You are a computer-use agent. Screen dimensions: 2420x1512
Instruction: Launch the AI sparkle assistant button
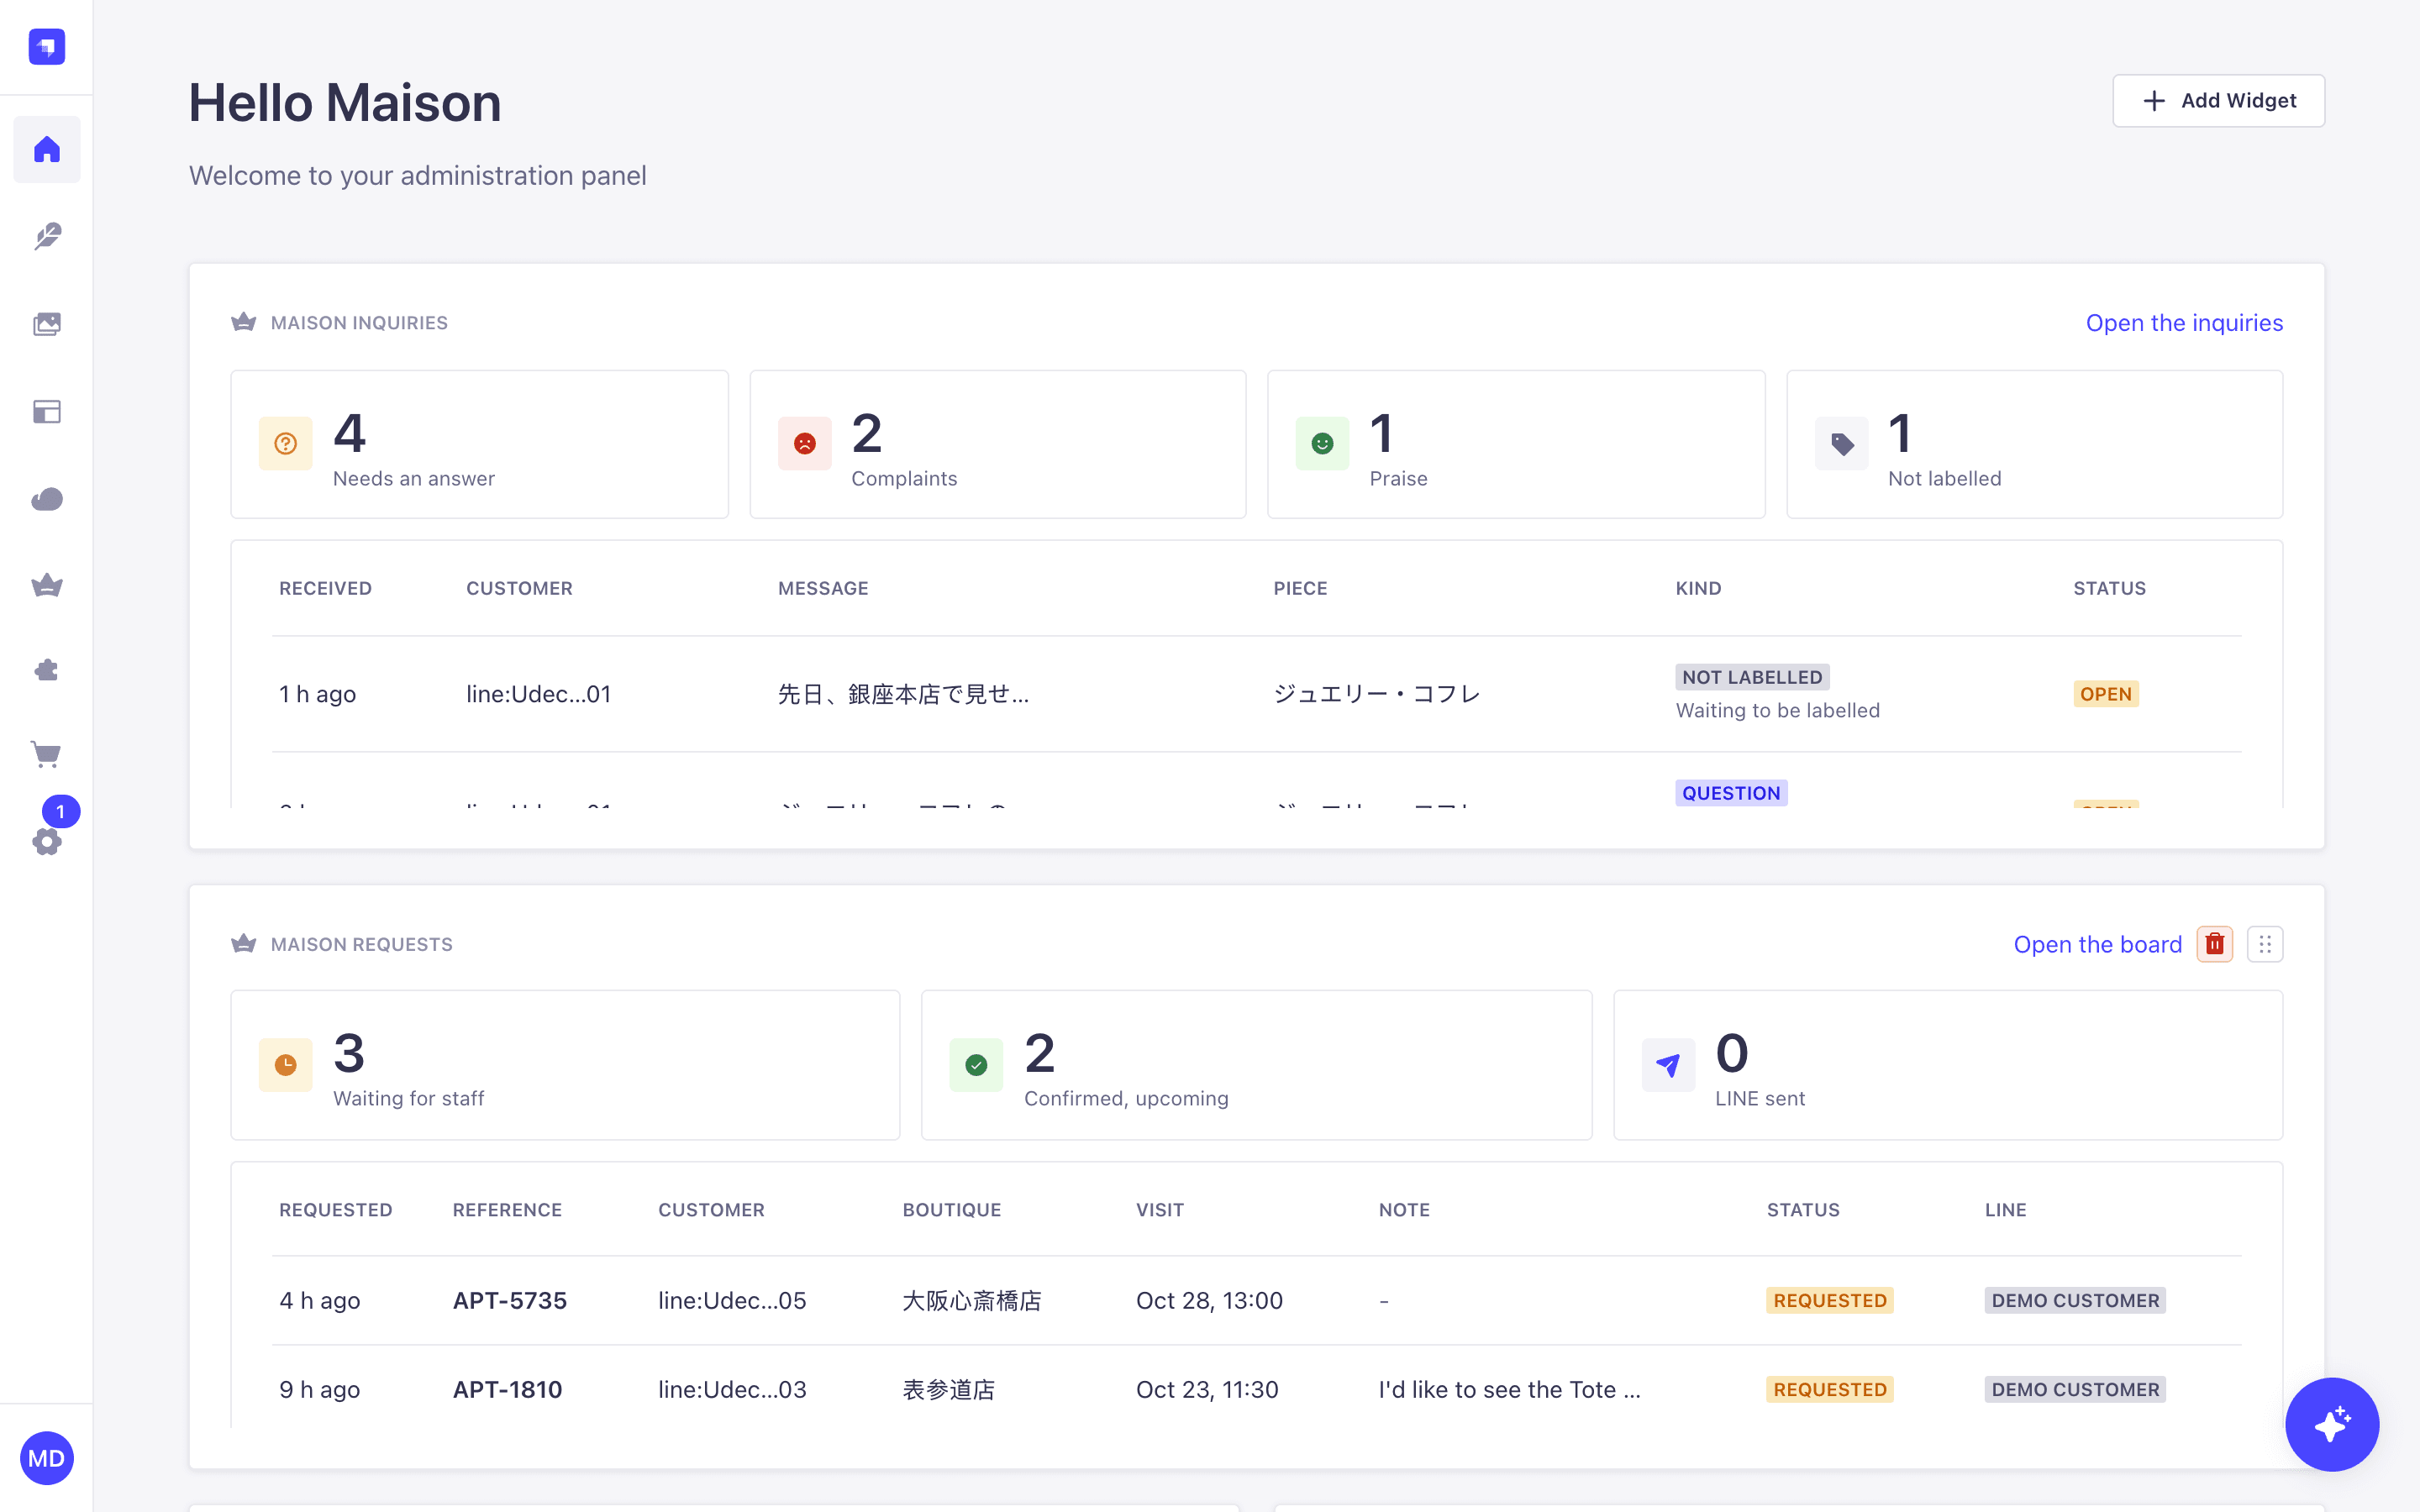[2331, 1424]
